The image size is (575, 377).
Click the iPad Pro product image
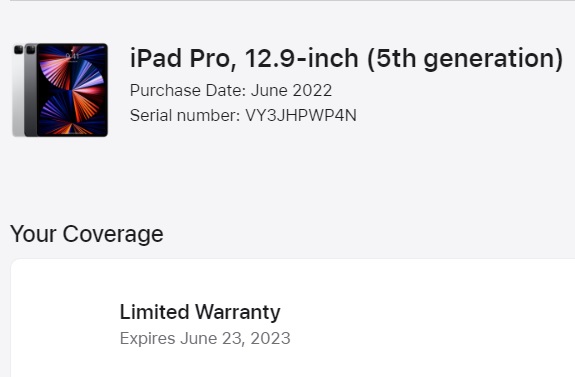60,90
